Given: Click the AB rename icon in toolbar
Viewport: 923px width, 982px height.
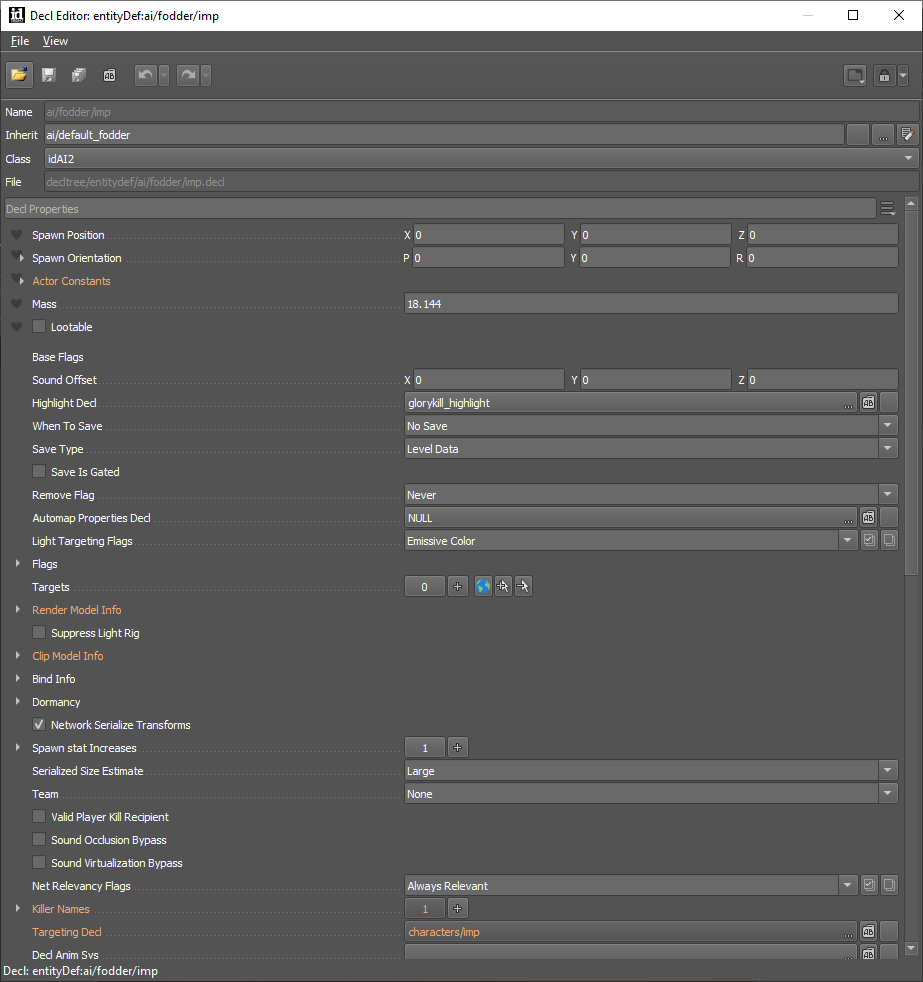Looking at the screenshot, I should (x=110, y=75).
